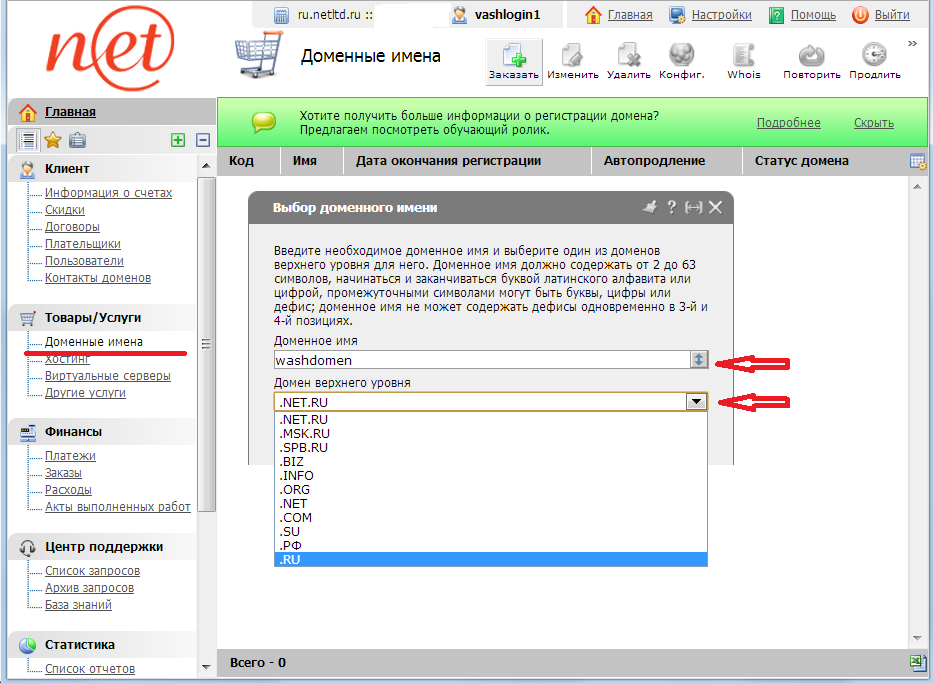Collapse all menu sections with minus icon
The image size is (933, 683).
pos(203,141)
